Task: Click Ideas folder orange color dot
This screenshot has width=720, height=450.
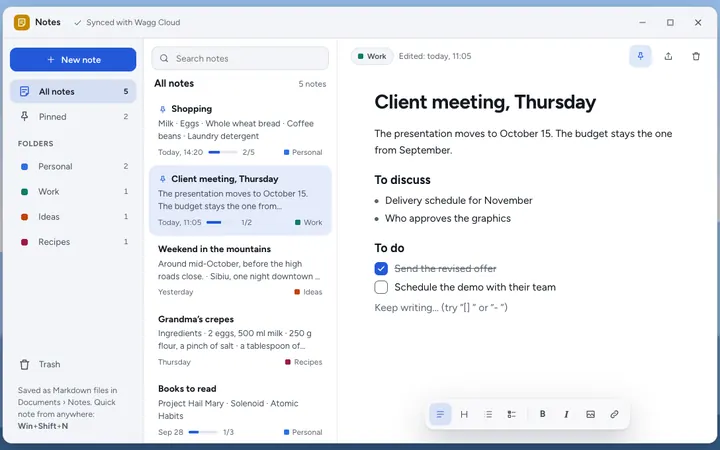Action: tap(25, 217)
